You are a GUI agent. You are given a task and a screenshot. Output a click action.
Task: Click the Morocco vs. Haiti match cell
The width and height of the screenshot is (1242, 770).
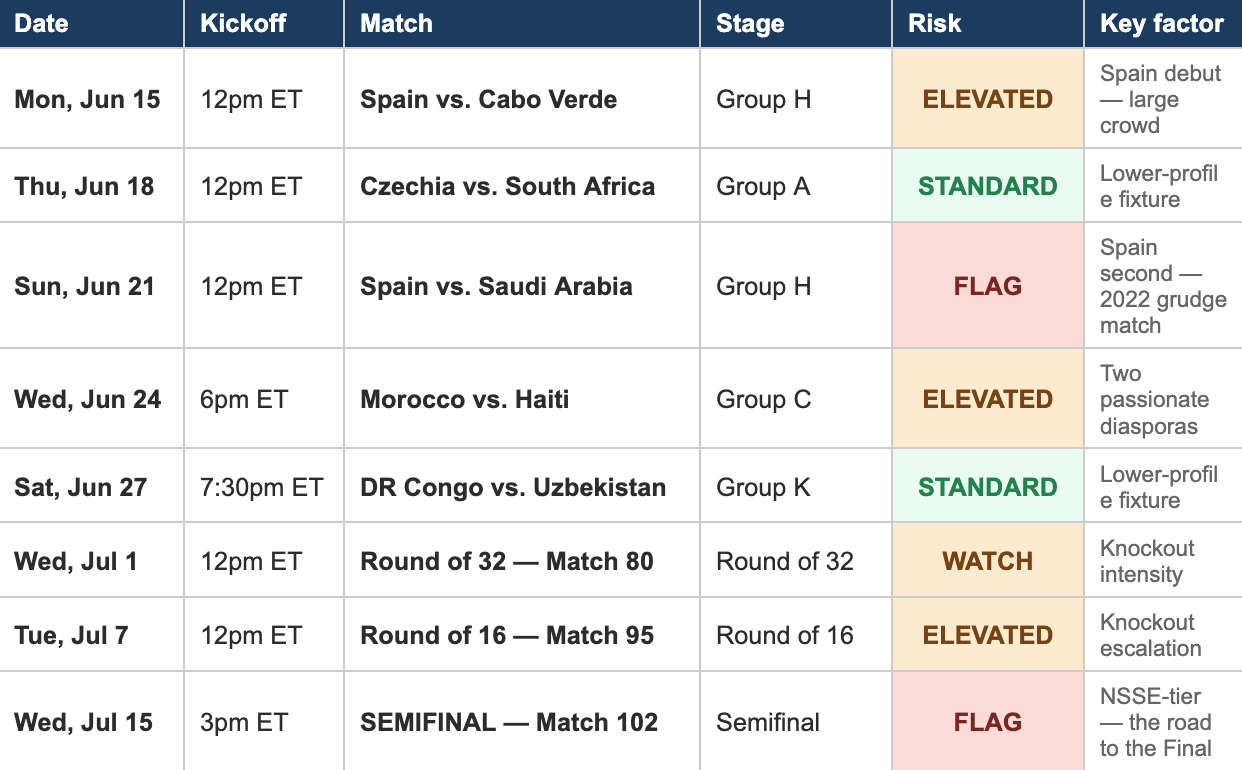pos(522,399)
